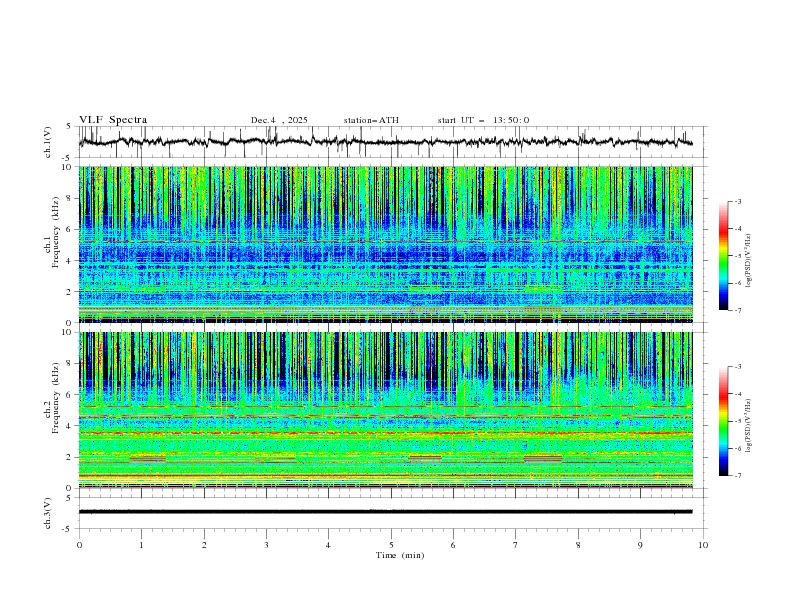Click the "station=ATH" label
Viewport: 792px width, 612px height.
click(x=371, y=120)
